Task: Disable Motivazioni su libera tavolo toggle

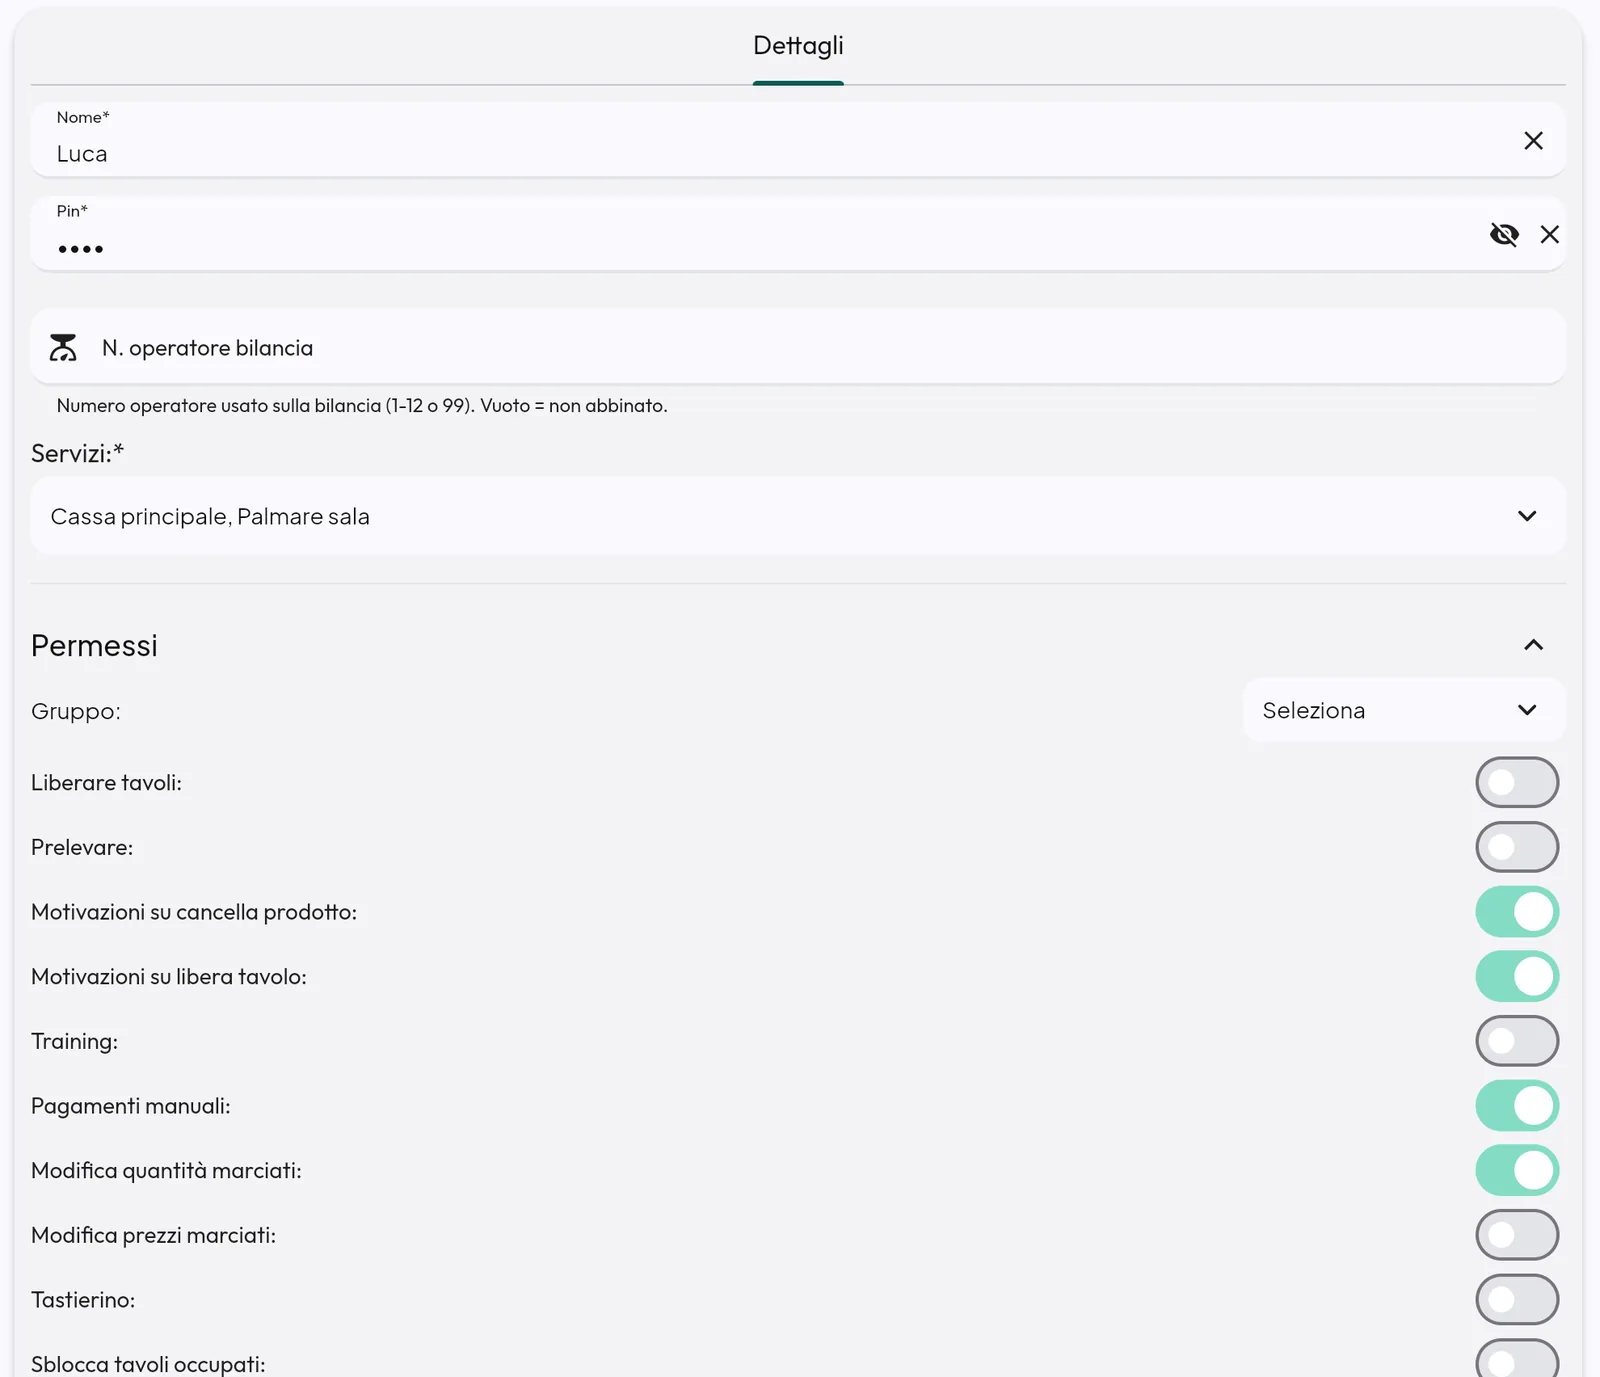Action: tap(1517, 976)
